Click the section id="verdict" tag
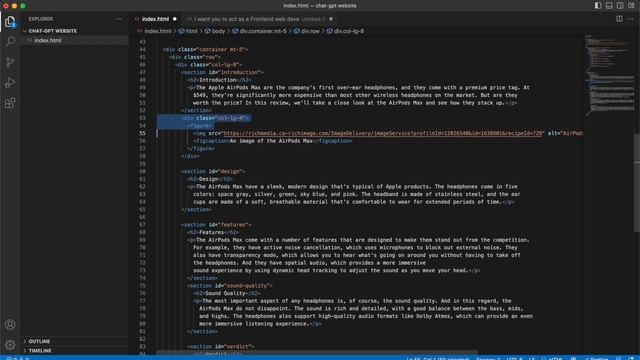The image size is (640, 360). 221,347
